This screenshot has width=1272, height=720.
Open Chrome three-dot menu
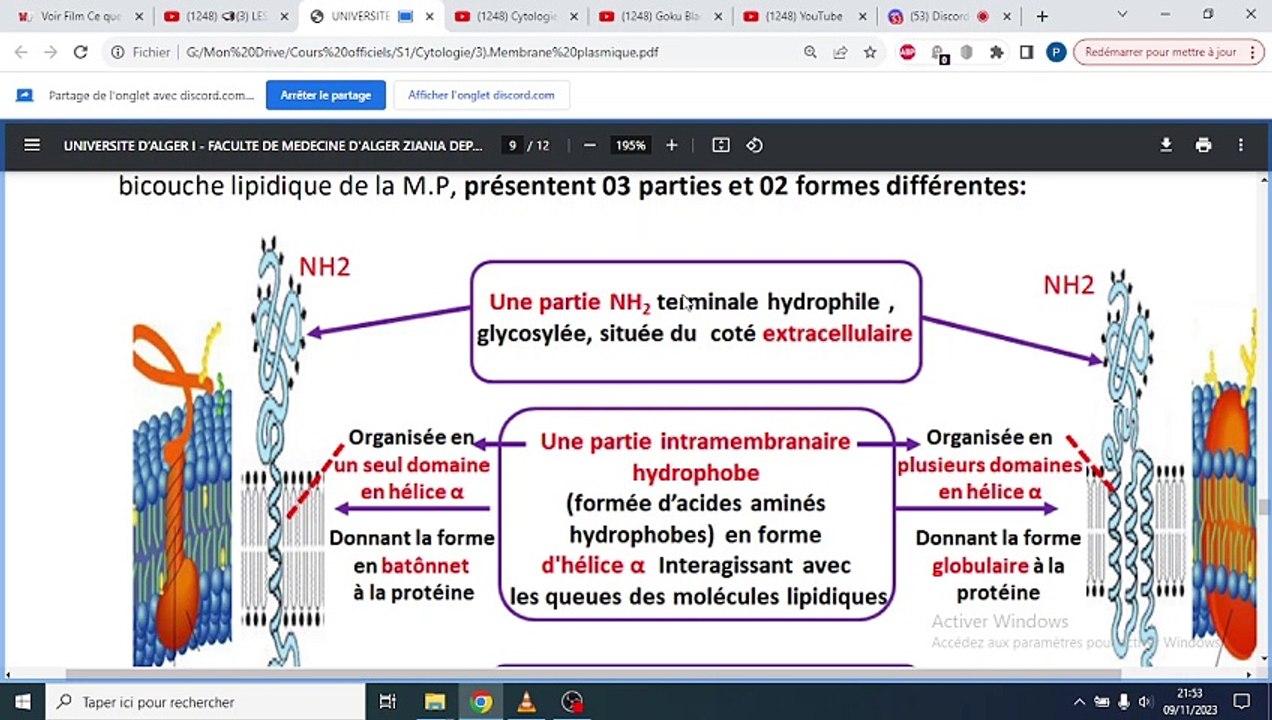[x=1255, y=52]
